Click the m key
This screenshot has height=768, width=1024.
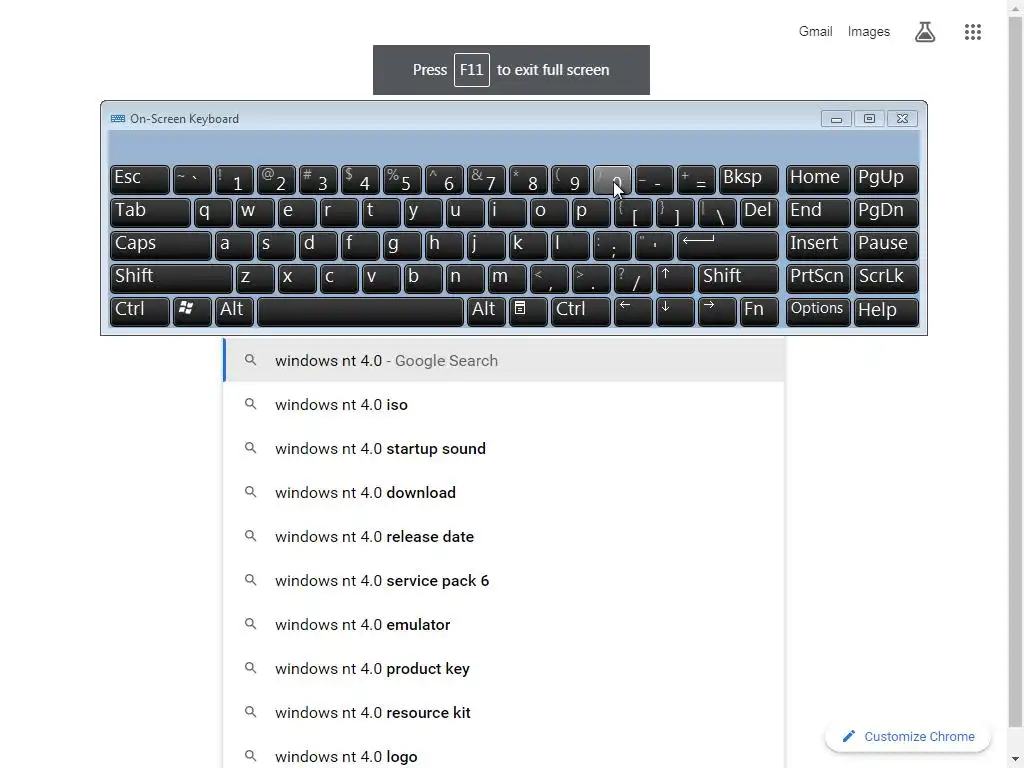[507, 278]
